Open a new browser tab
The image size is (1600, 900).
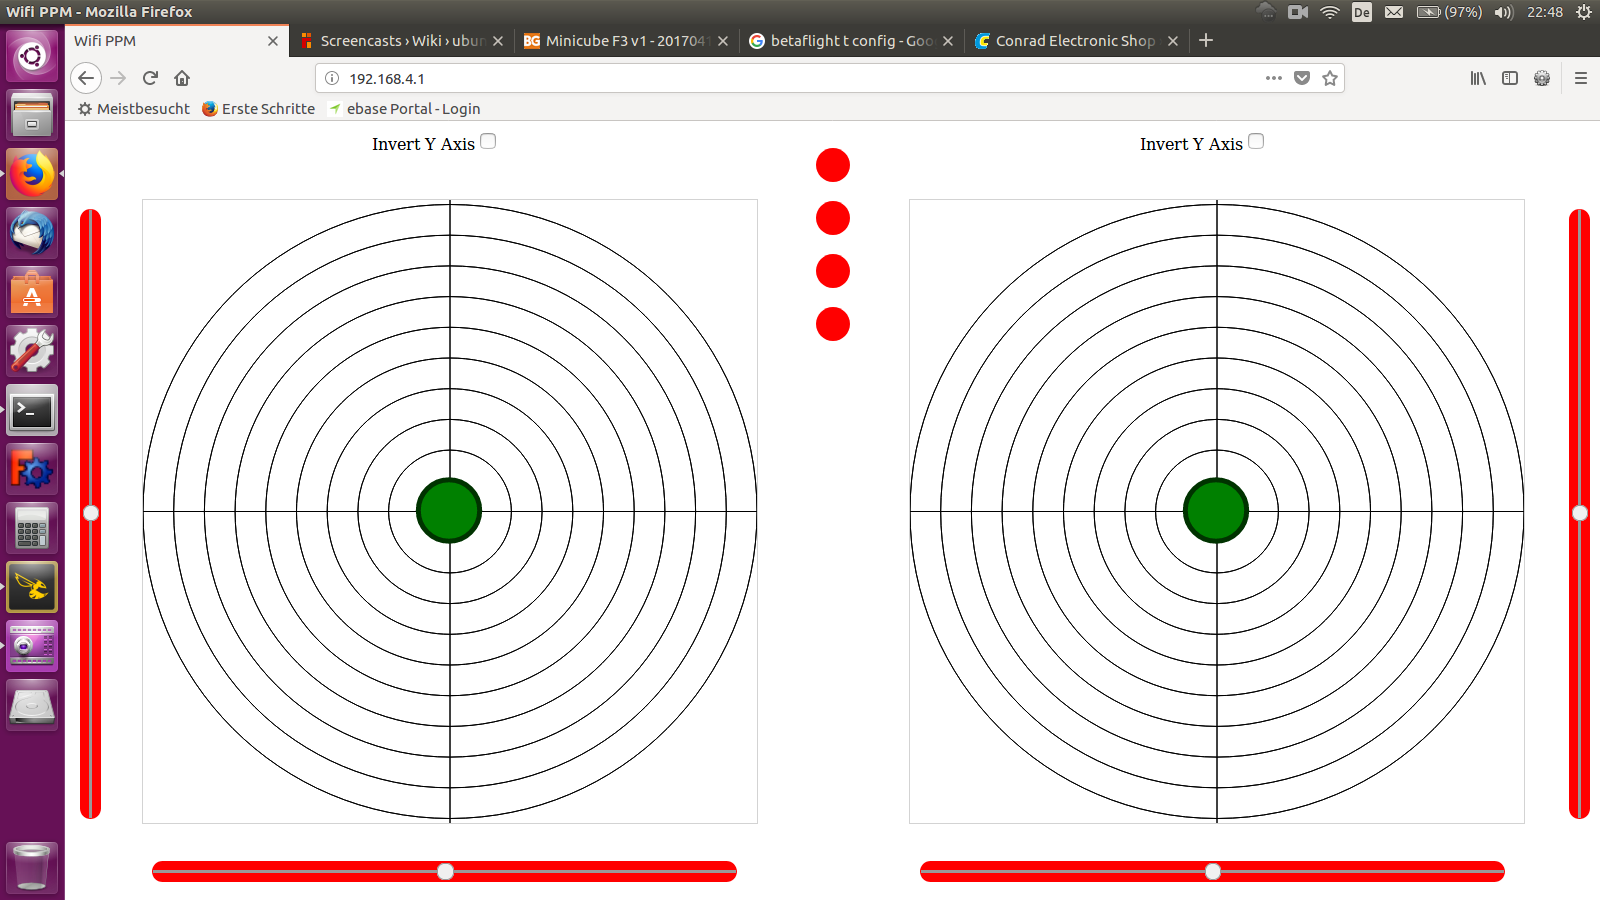tap(1206, 40)
